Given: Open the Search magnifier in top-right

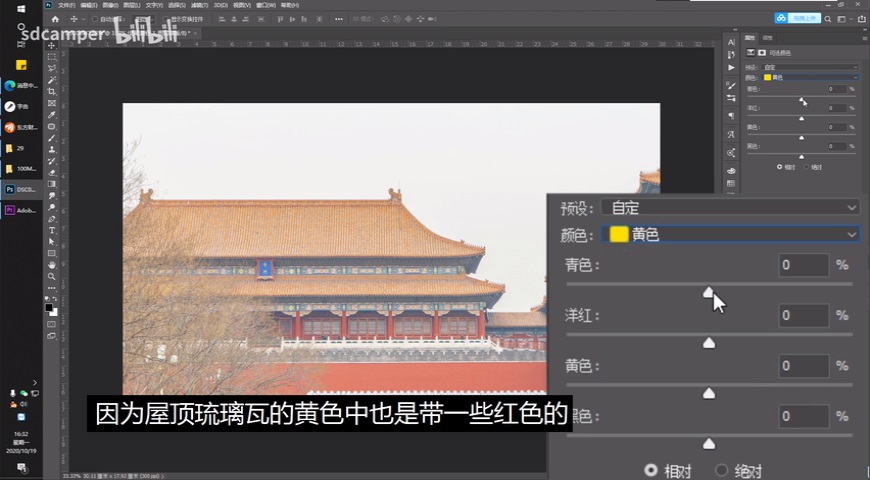Looking at the screenshot, I should (x=827, y=19).
